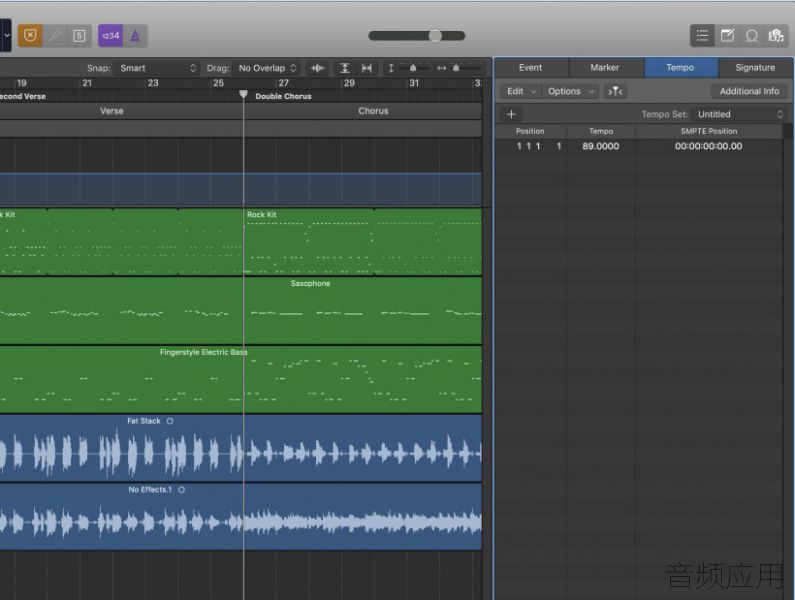Select the Double Chorus marker

[x=283, y=96]
